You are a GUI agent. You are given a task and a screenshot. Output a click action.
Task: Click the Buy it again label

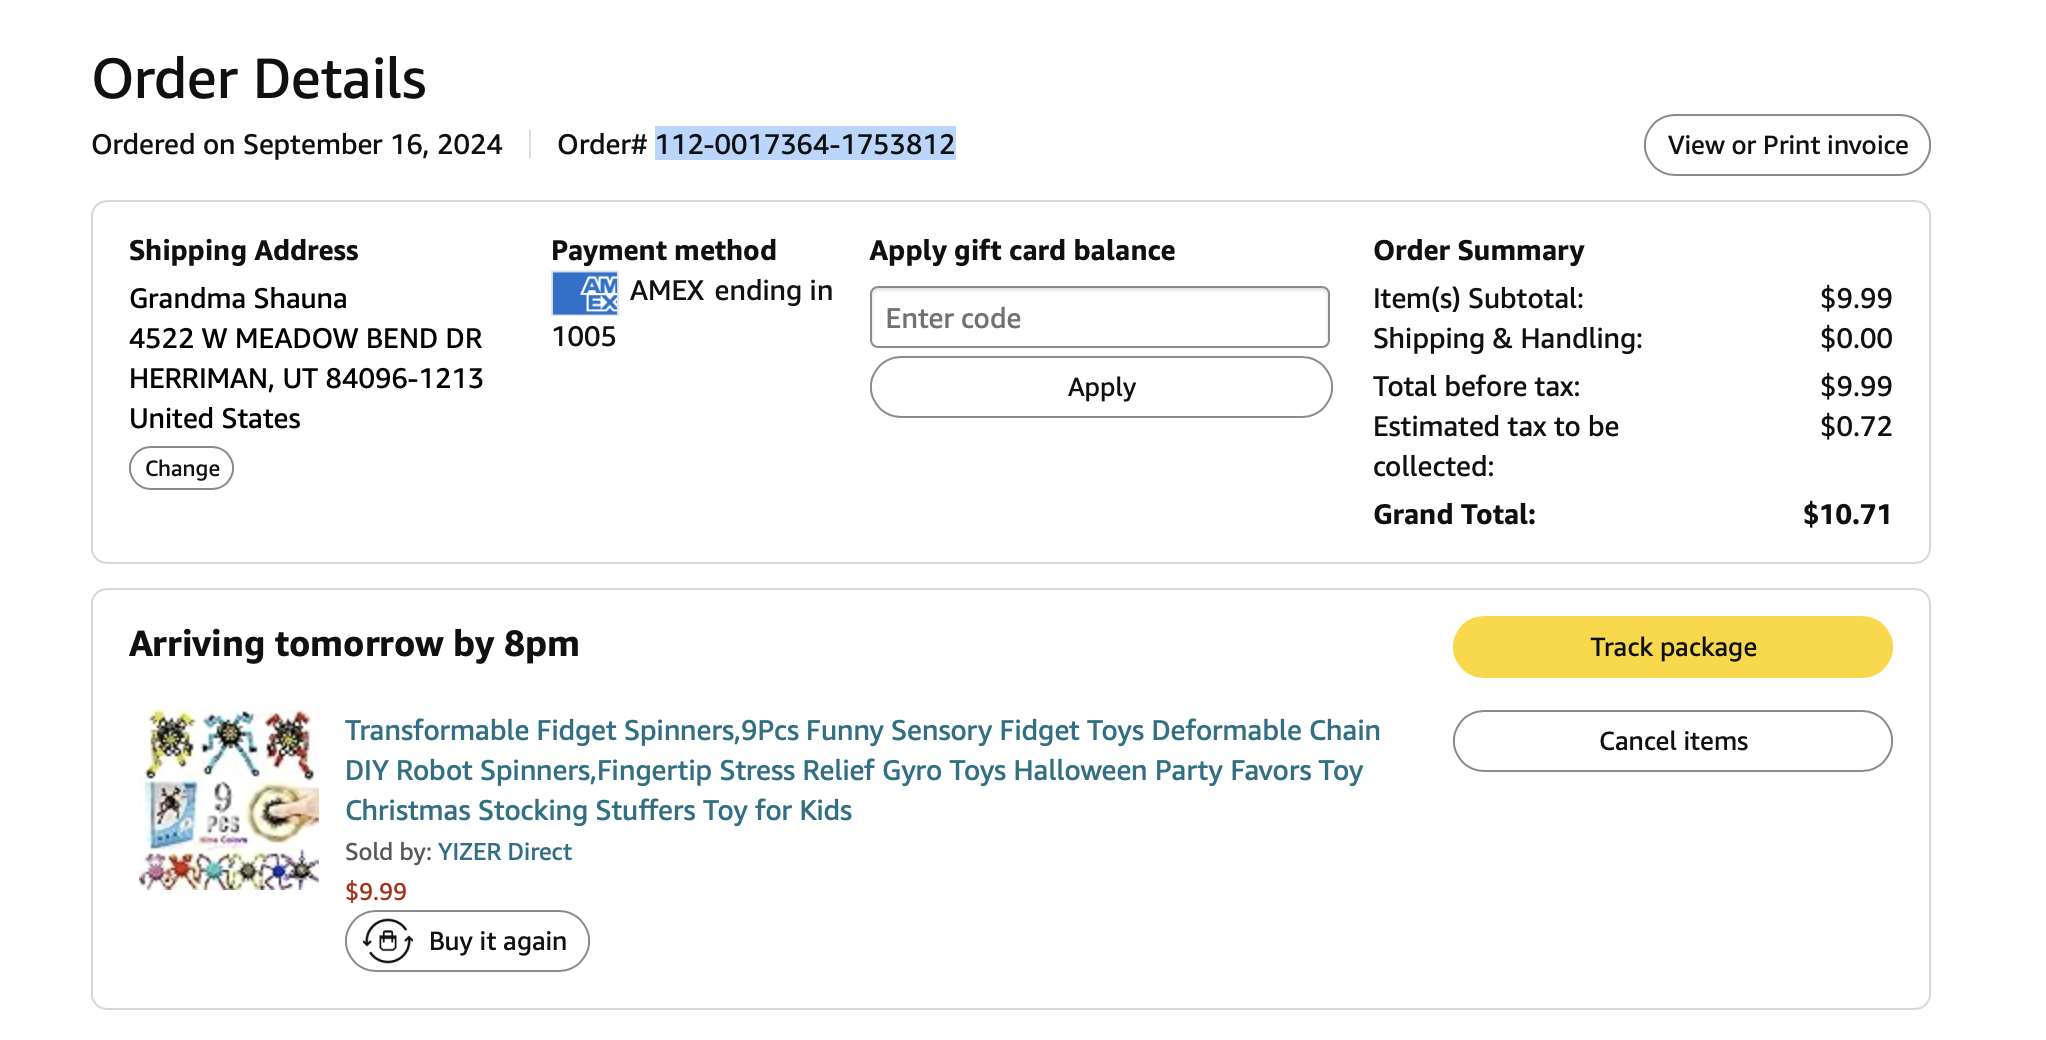coord(497,941)
